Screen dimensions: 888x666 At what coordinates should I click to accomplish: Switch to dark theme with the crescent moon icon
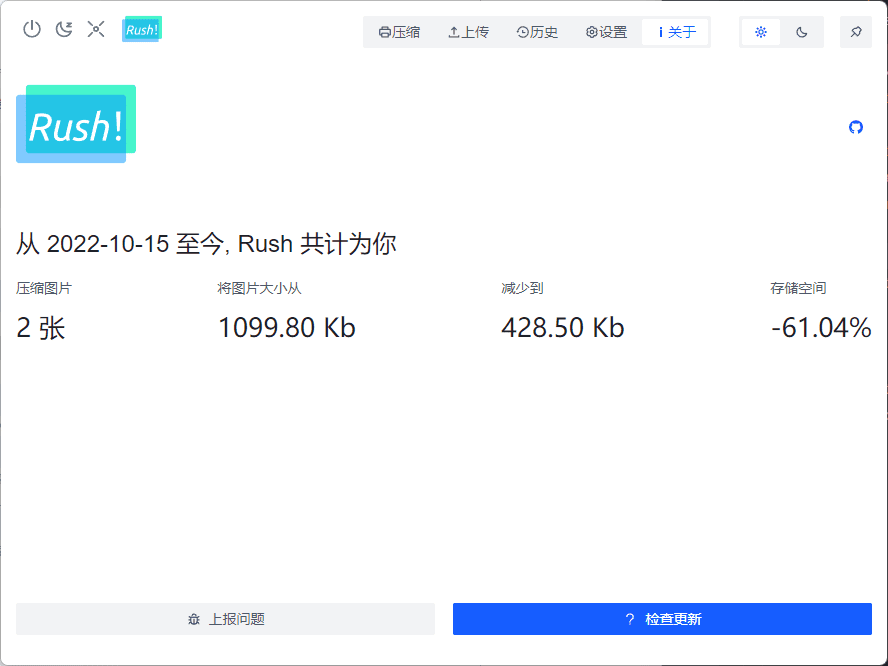801,32
